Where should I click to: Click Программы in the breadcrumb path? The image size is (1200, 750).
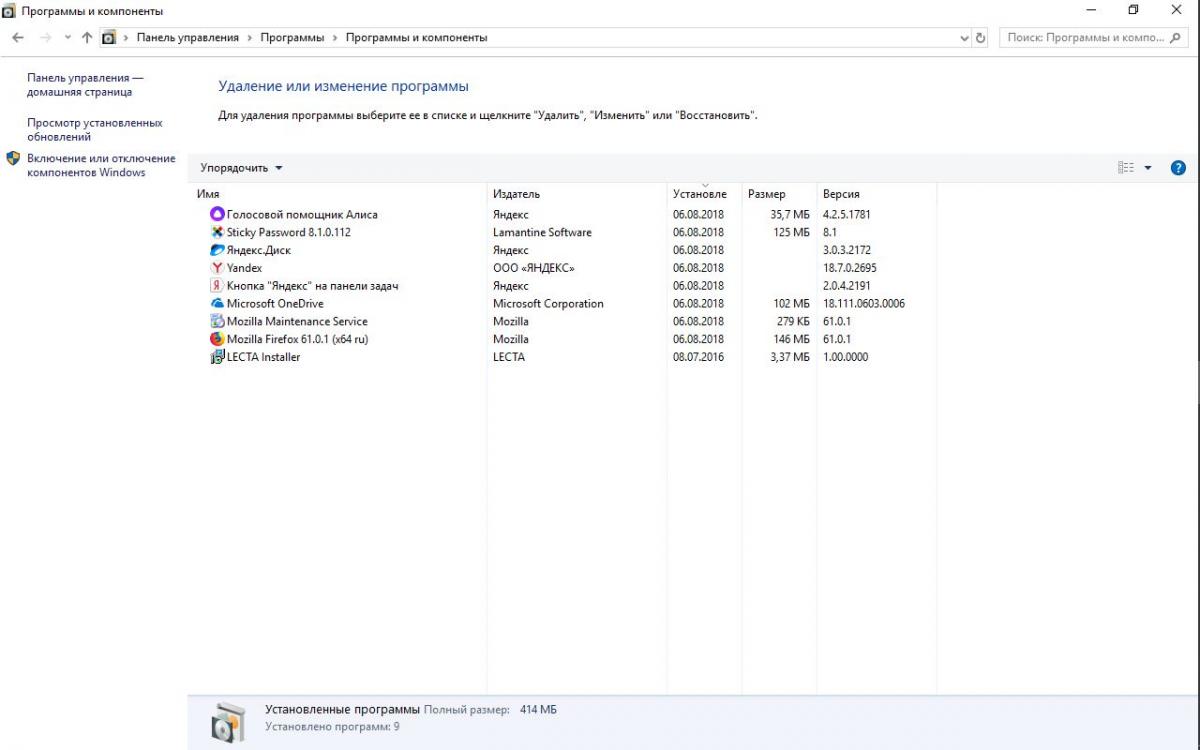[x=292, y=38]
